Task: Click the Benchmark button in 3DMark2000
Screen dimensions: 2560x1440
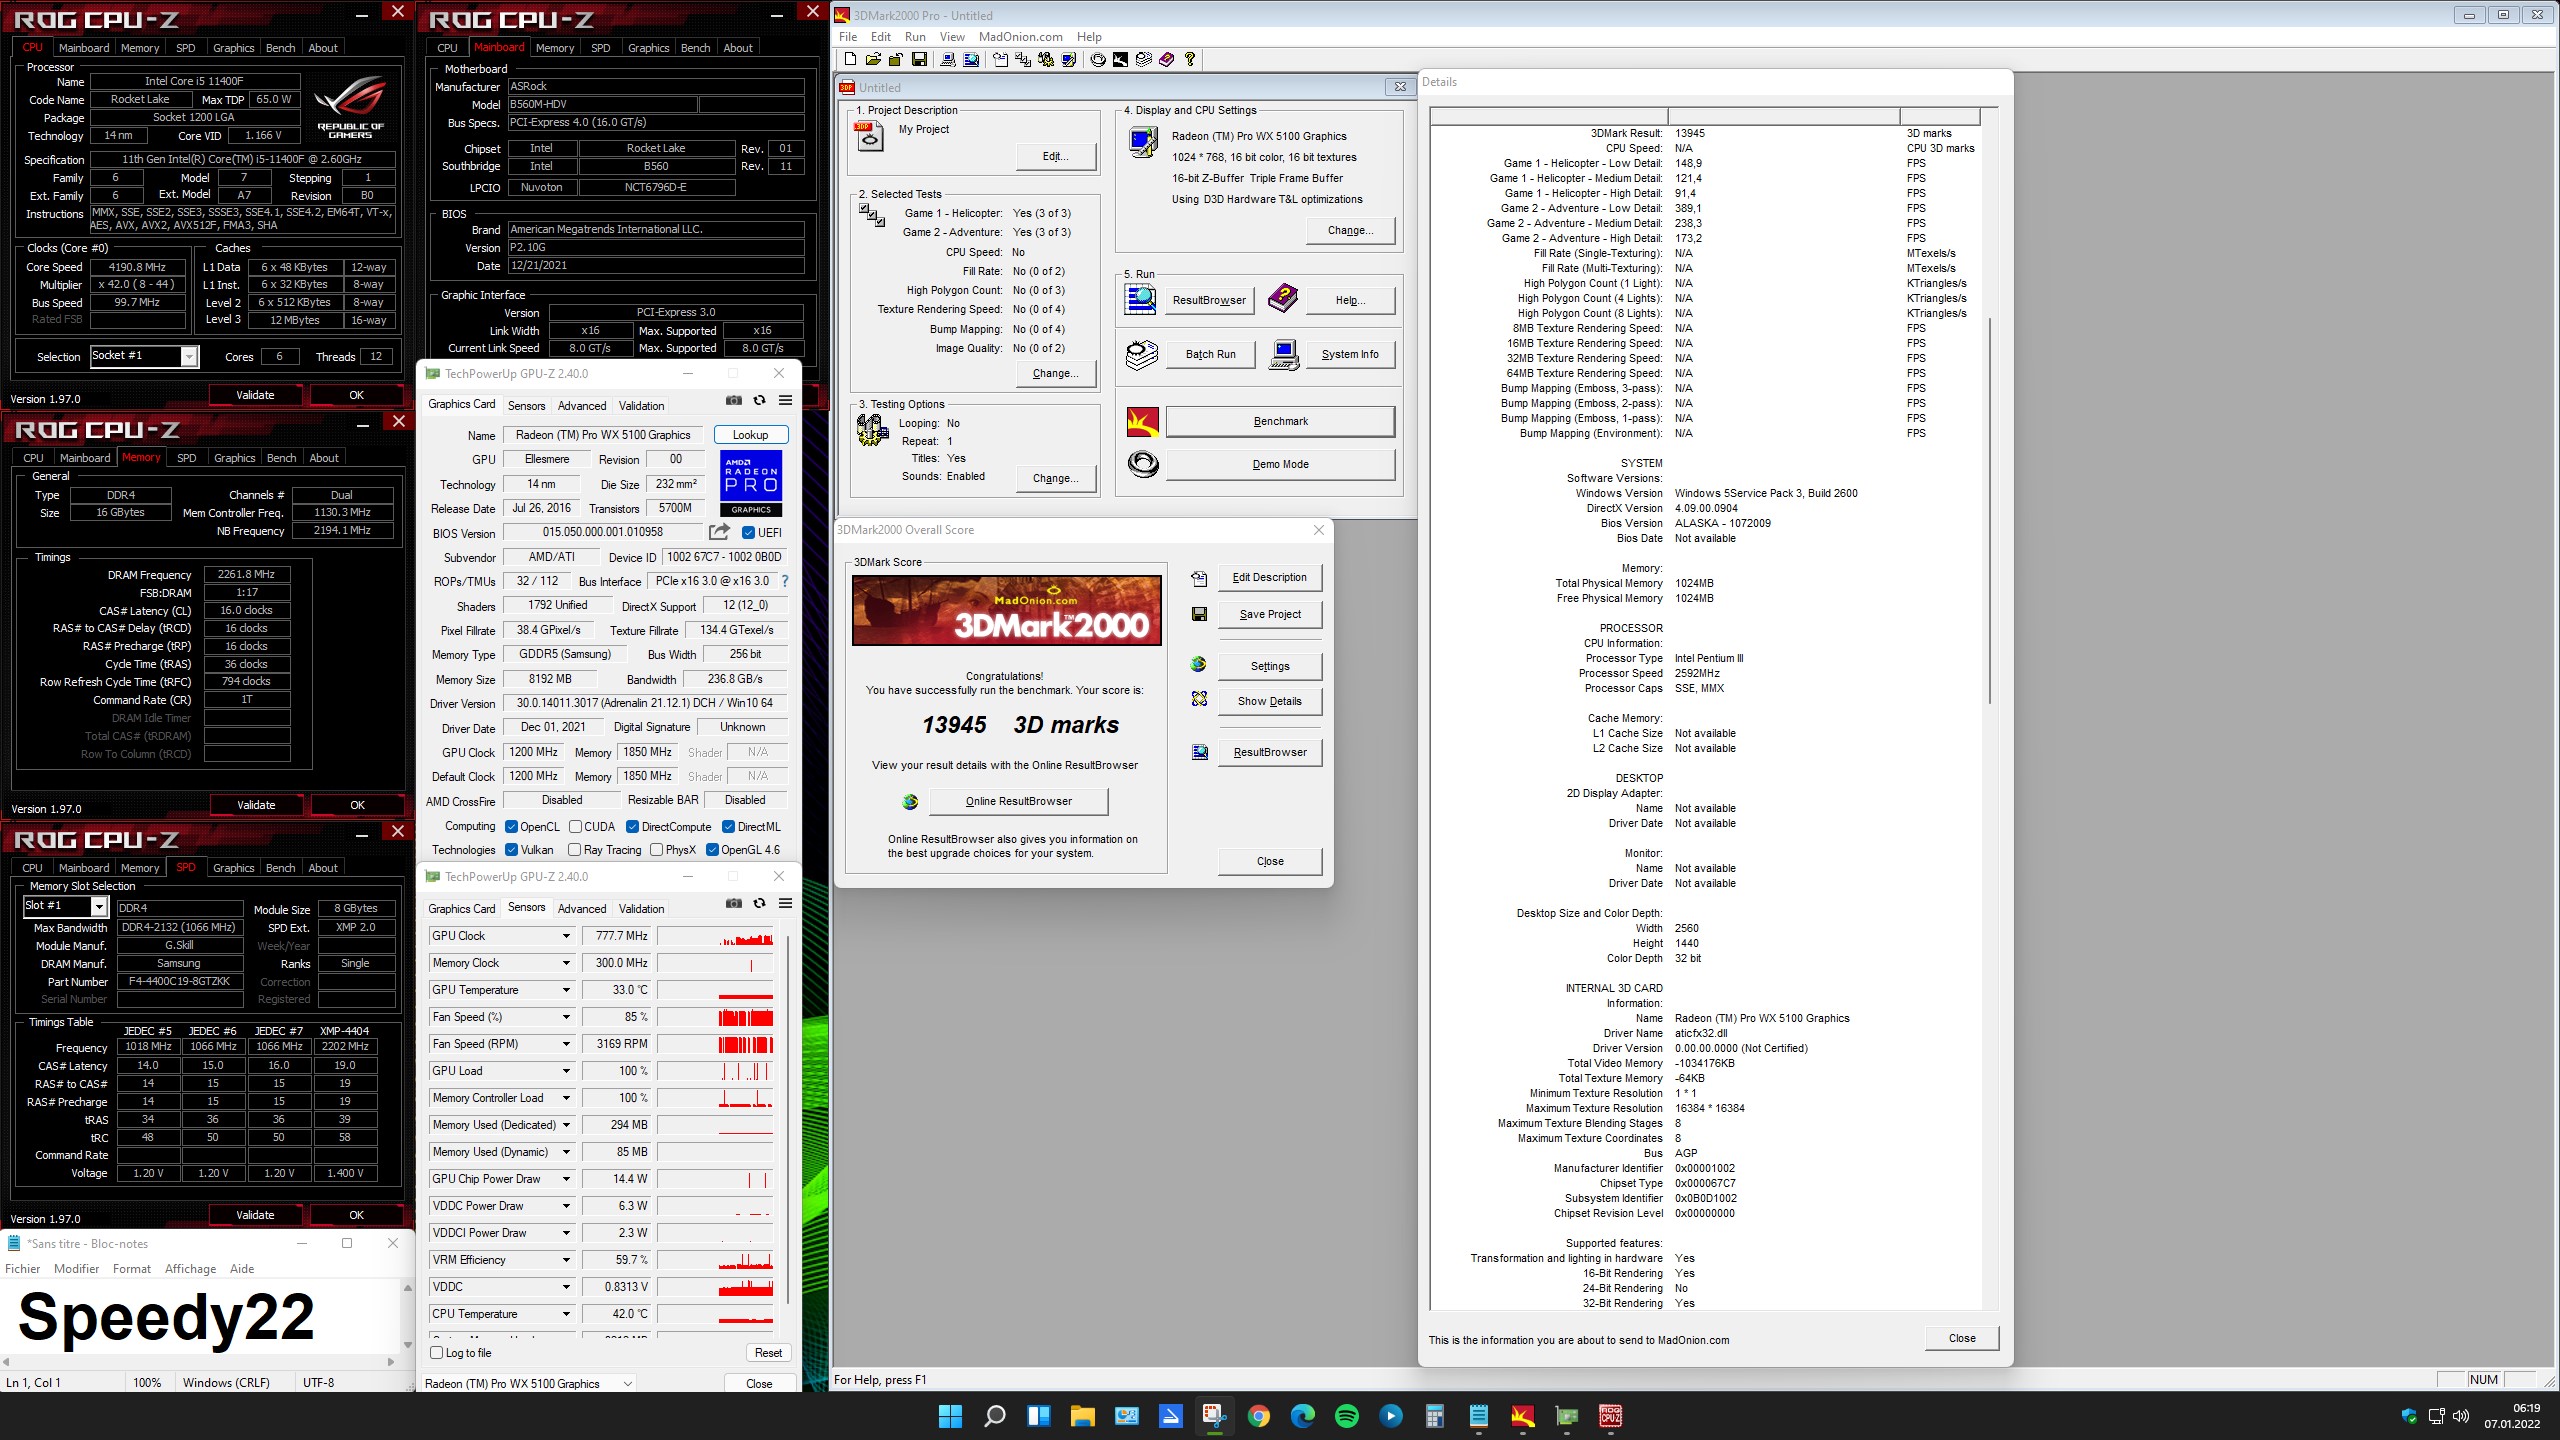Action: click(1280, 421)
